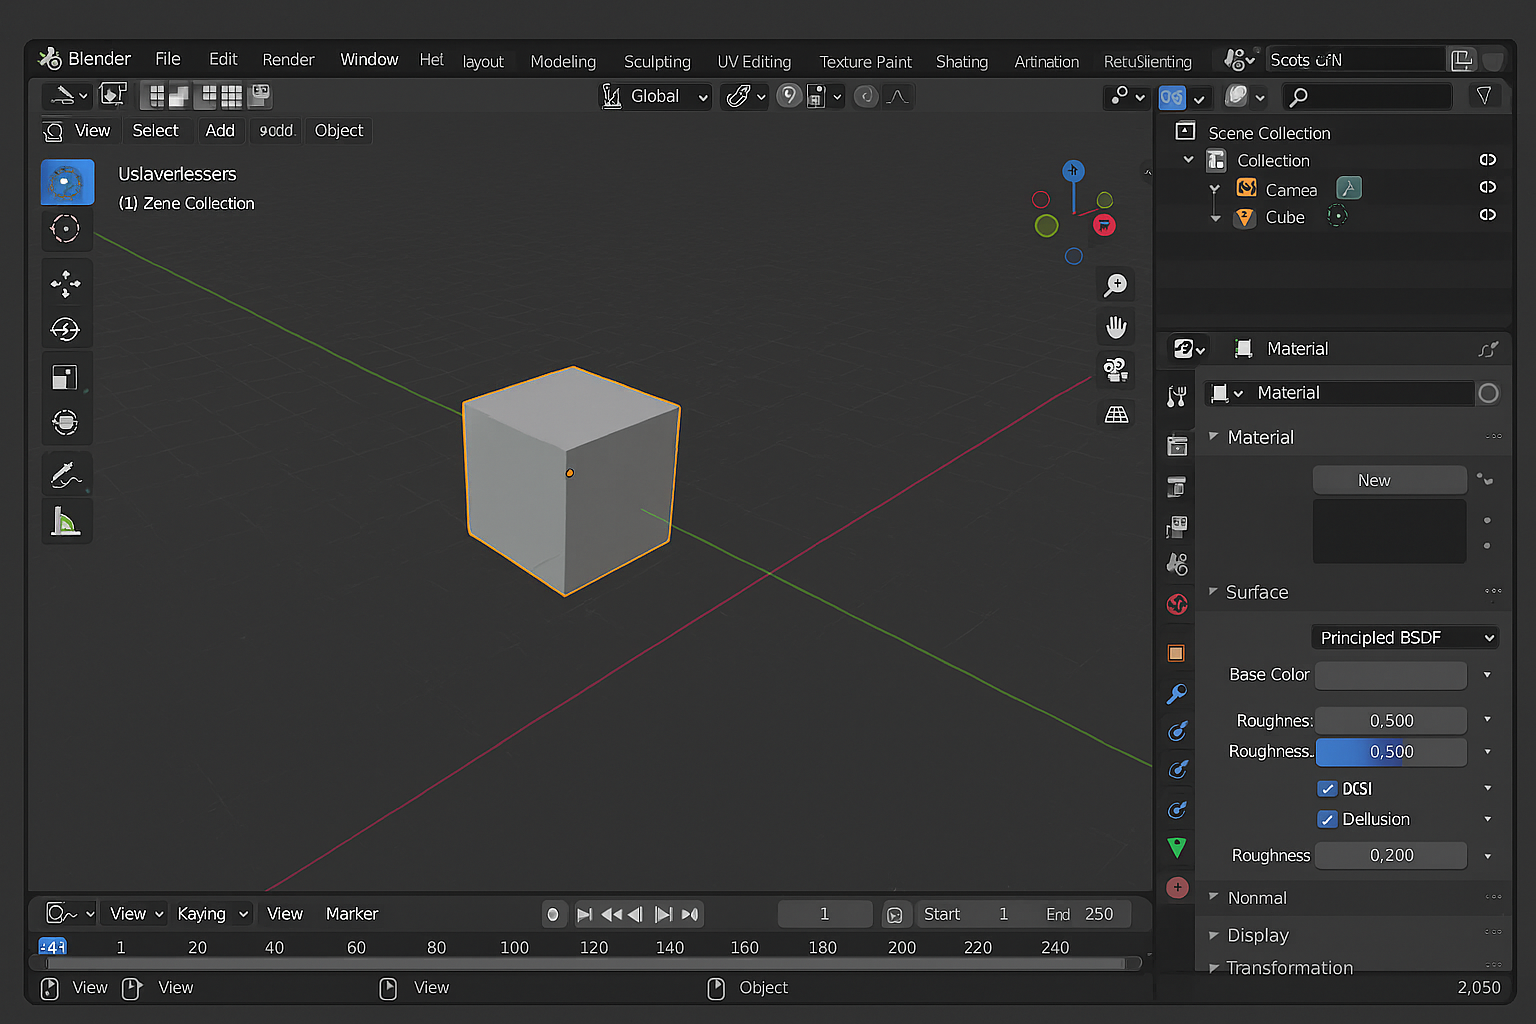
Task: Open the Principled BSDF dropdown
Action: coord(1404,637)
